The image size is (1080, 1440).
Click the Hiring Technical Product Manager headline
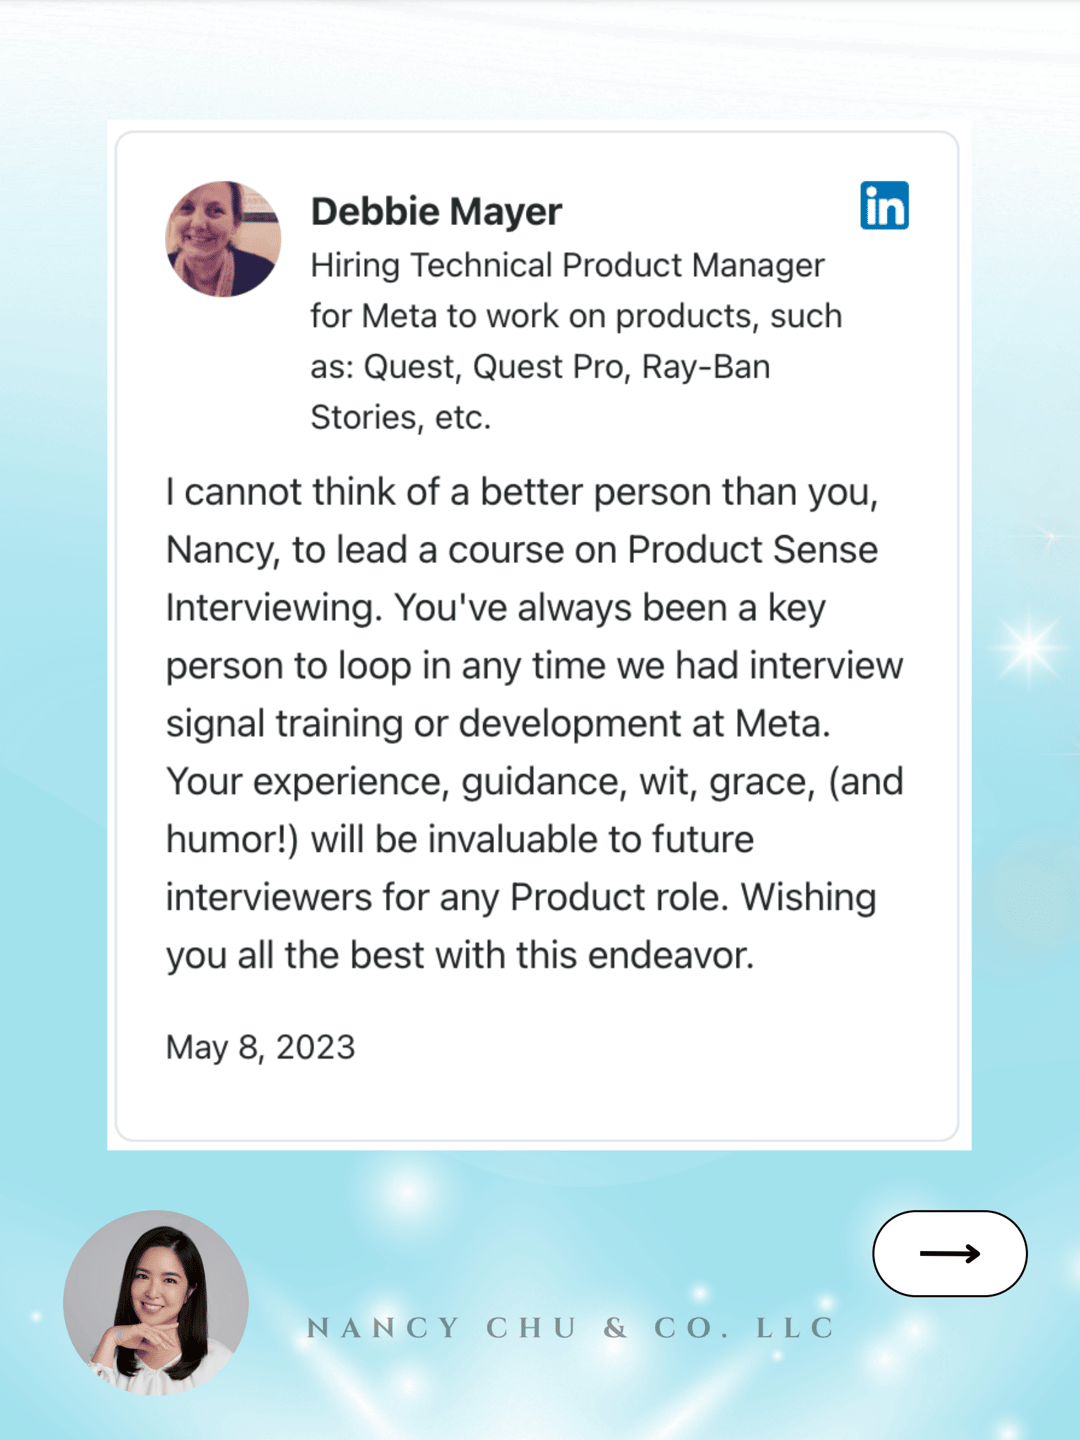(567, 265)
